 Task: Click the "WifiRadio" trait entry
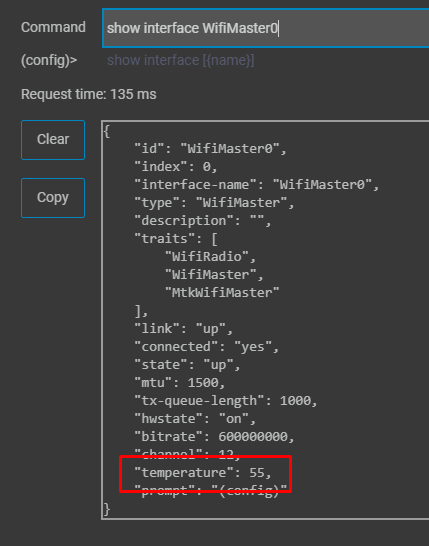[210, 257]
